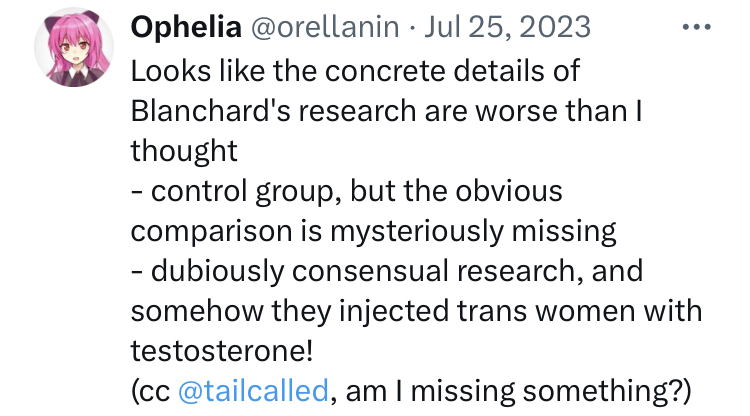Click "somehow they injected trans women with" line
Image resolution: width=750 pixels, height=416 pixels.
coord(416,309)
